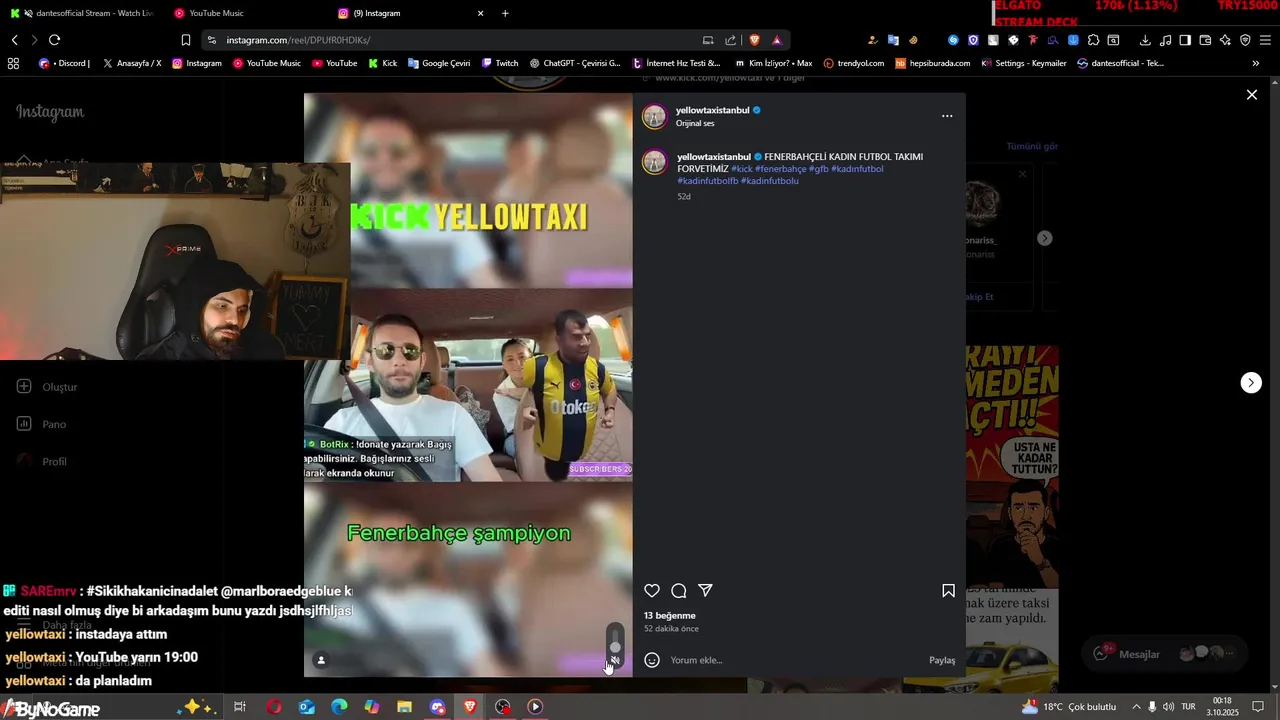Open Profil in the Instagram sidebar

click(42, 462)
